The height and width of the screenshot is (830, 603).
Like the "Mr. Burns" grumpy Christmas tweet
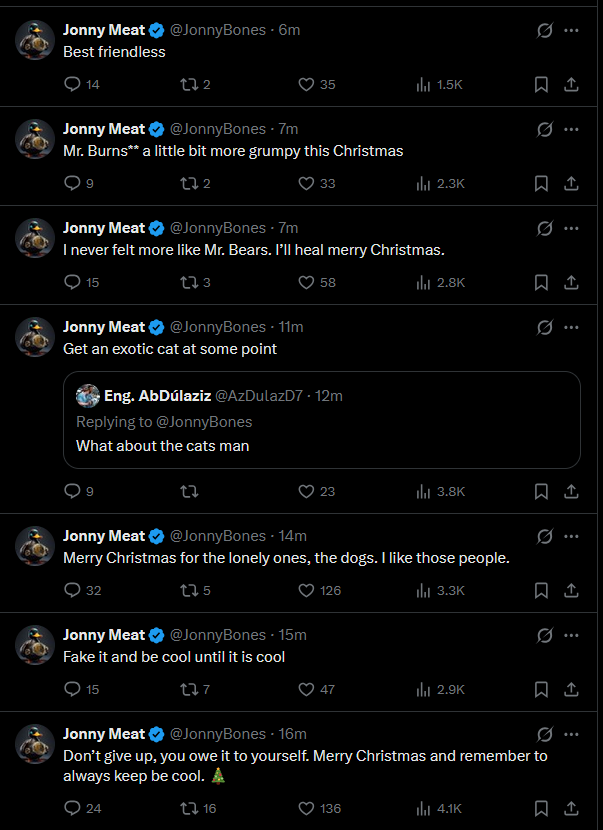pyautogui.click(x=308, y=183)
